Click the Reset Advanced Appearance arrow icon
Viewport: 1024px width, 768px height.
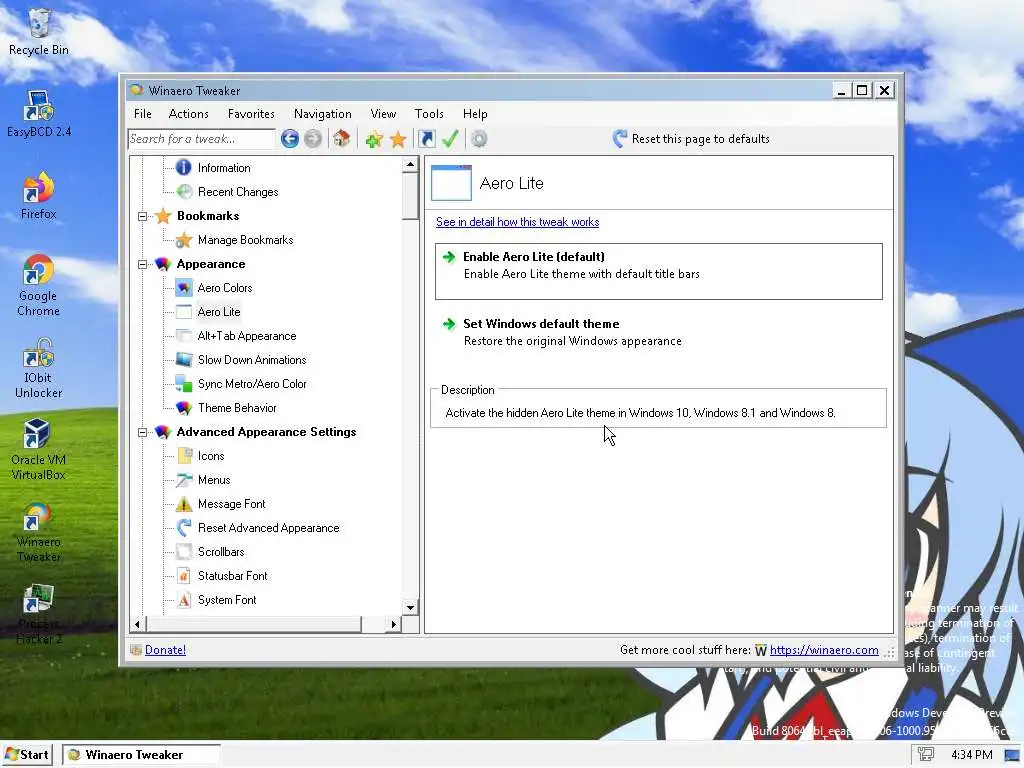pyautogui.click(x=184, y=528)
